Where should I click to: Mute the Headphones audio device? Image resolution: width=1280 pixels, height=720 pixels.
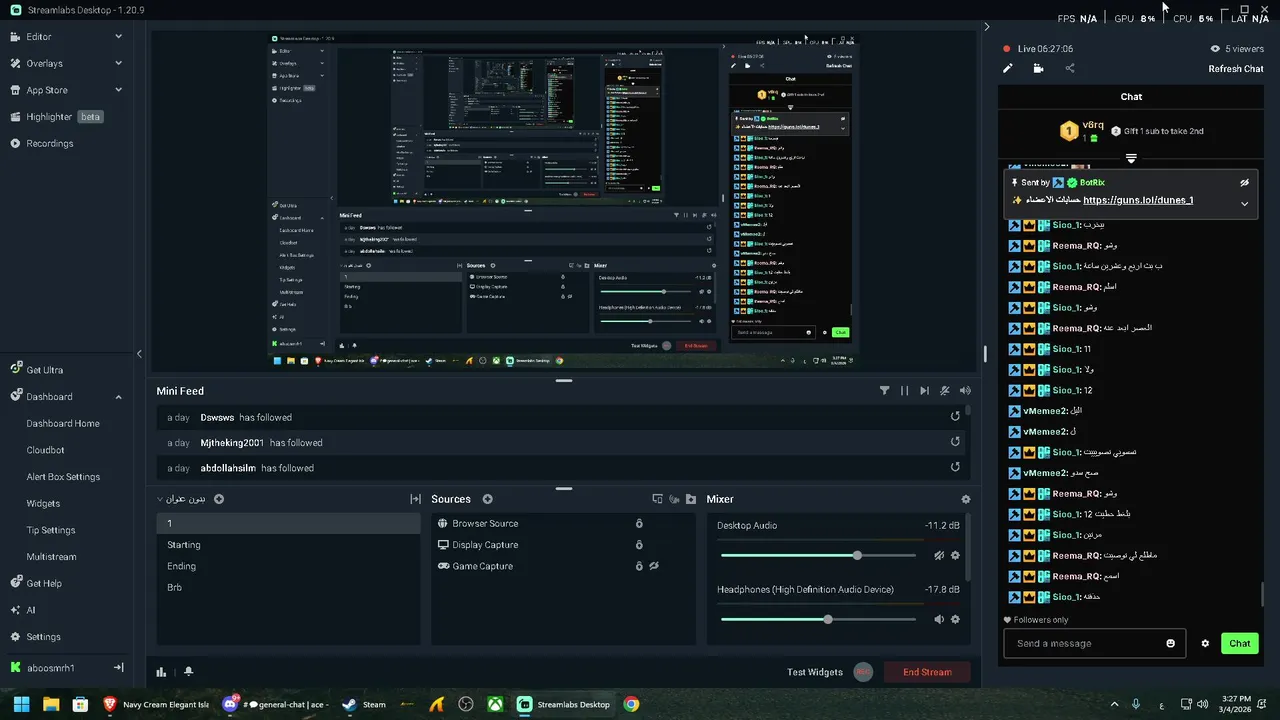[x=939, y=619]
